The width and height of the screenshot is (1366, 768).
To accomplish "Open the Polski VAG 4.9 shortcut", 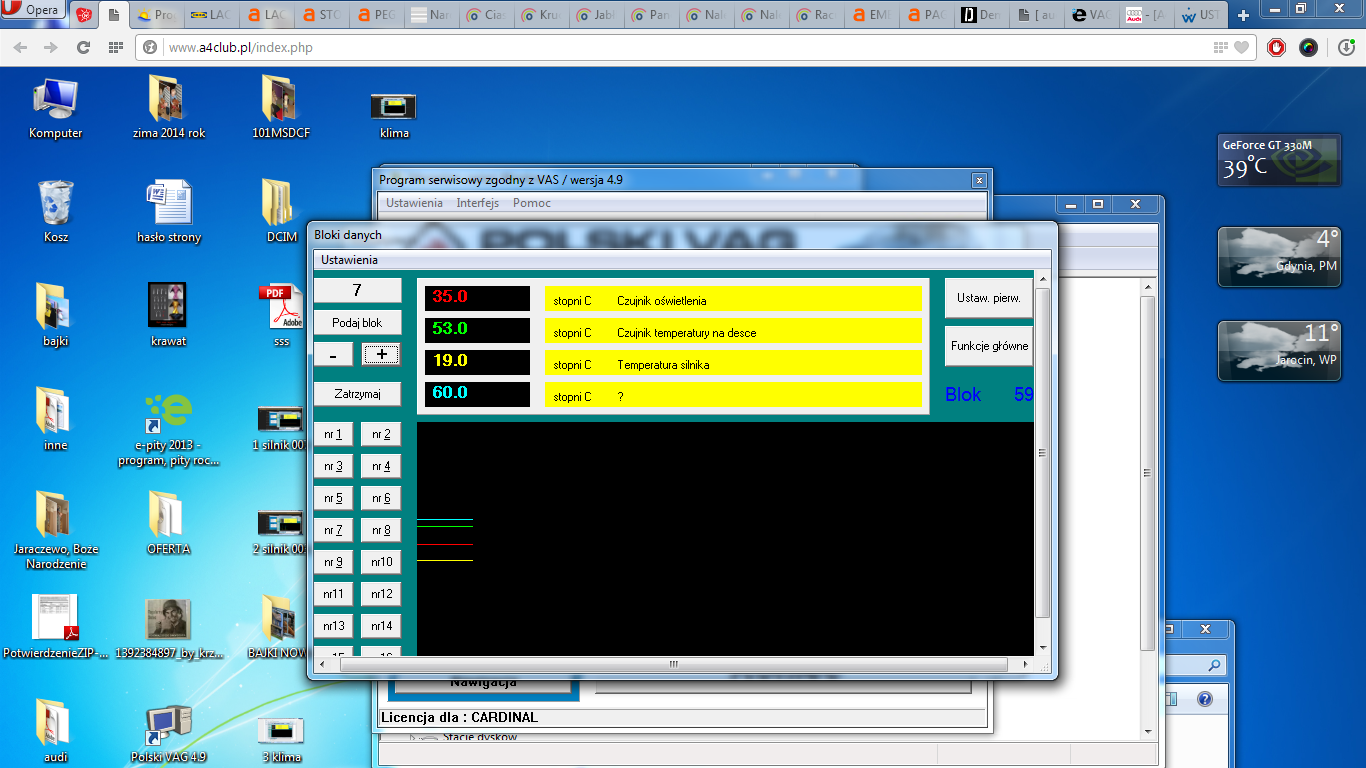I will tap(168, 726).
